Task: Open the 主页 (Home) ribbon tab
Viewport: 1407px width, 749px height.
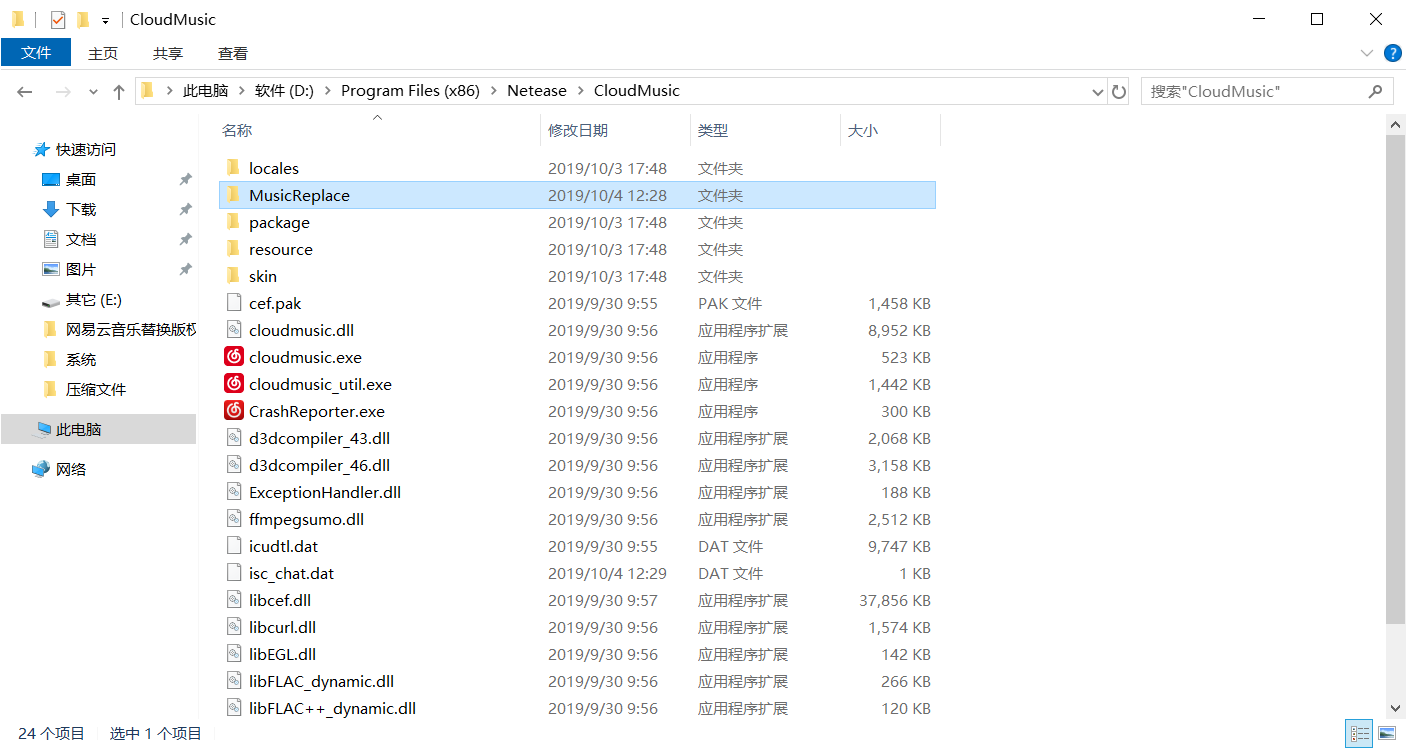Action: click(103, 53)
